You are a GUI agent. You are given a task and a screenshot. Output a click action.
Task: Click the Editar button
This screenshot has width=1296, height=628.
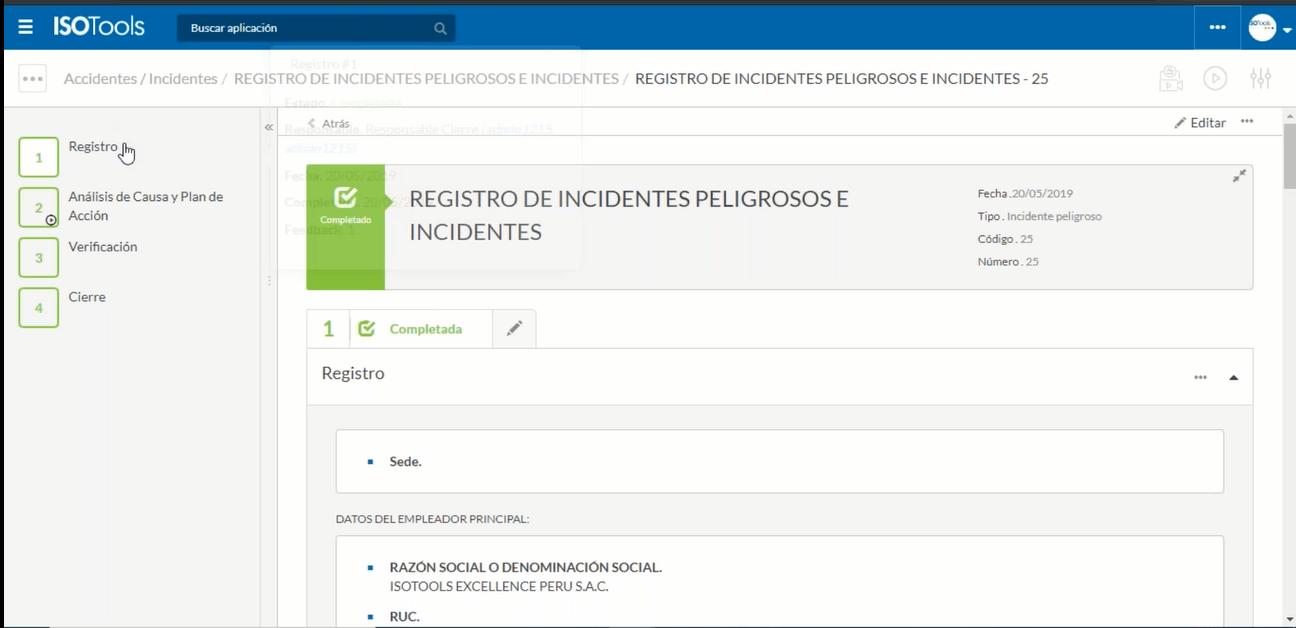1200,123
